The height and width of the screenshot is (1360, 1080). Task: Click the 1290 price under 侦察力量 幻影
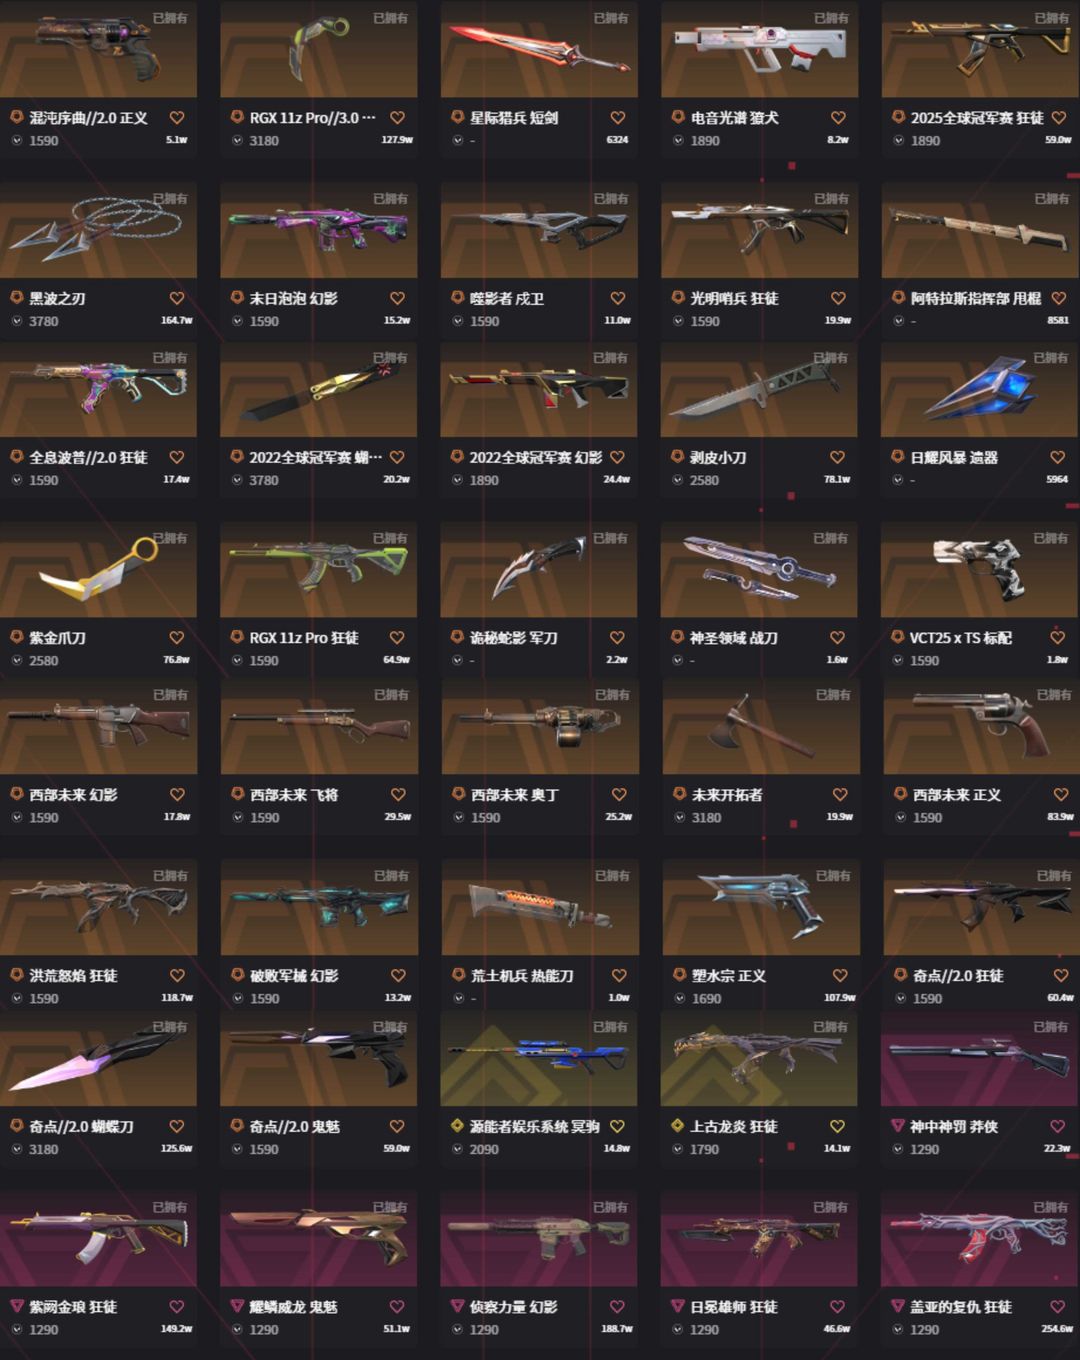point(484,1330)
